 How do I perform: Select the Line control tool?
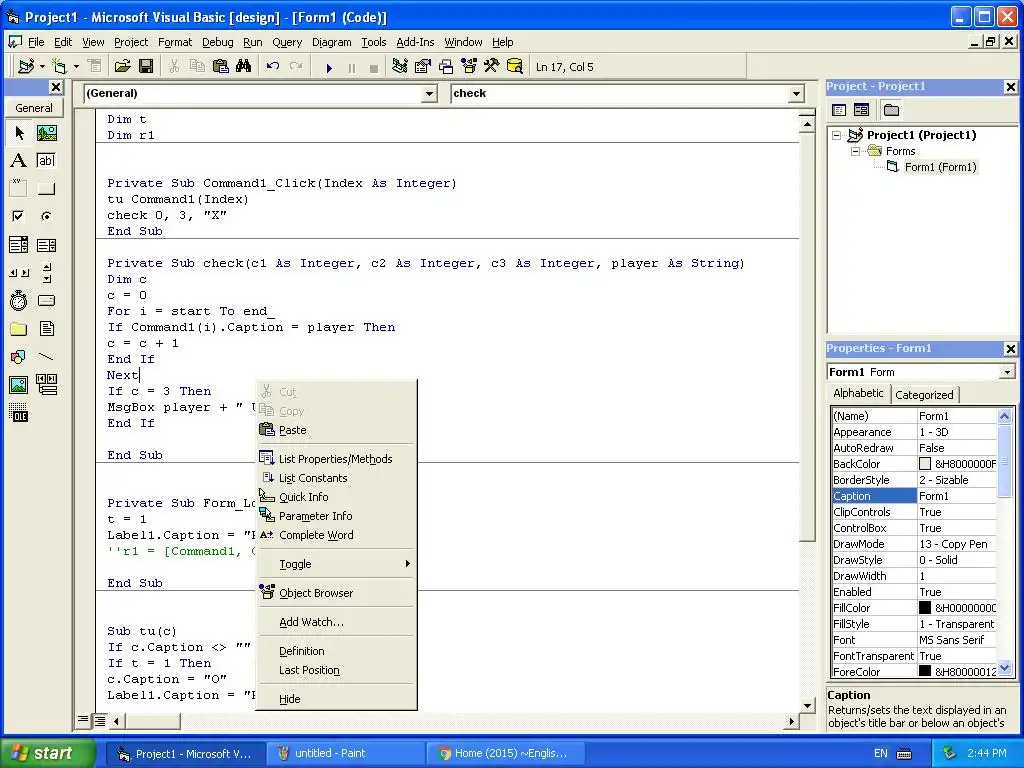tap(46, 357)
